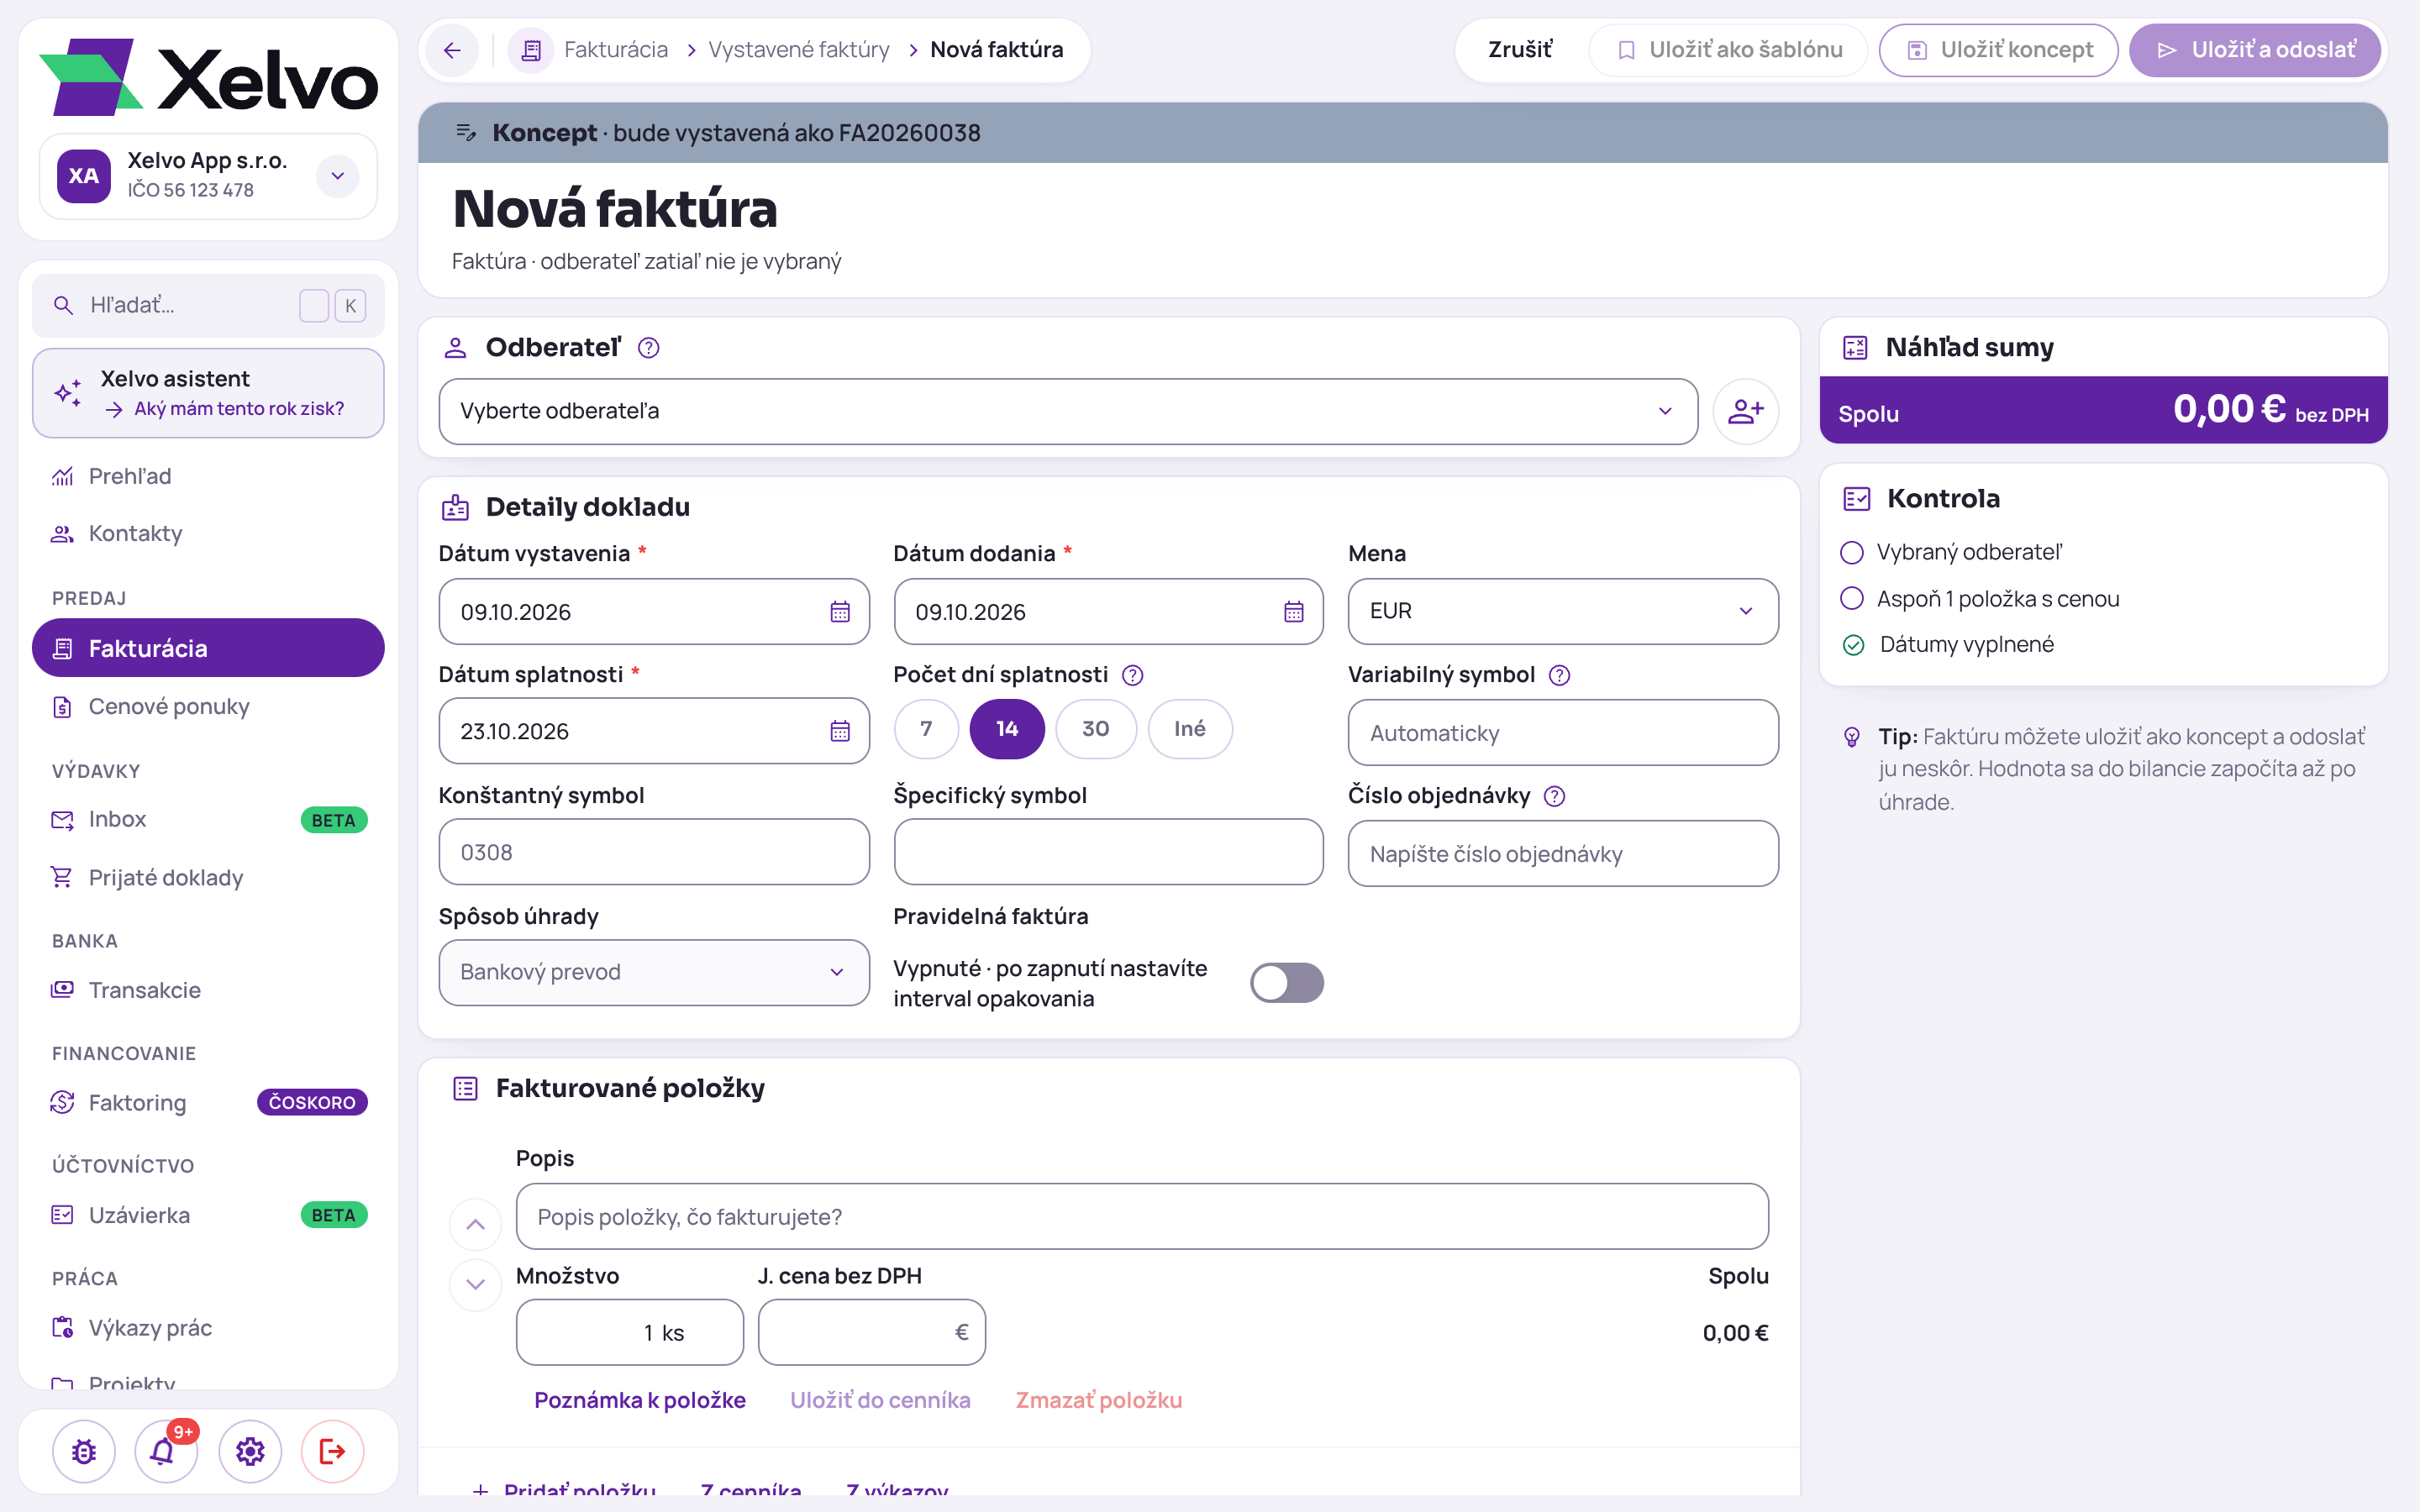Screen dimensions: 2420x1512
Task: Click Vystavené faktúry breadcrumb
Action: pos(799,50)
